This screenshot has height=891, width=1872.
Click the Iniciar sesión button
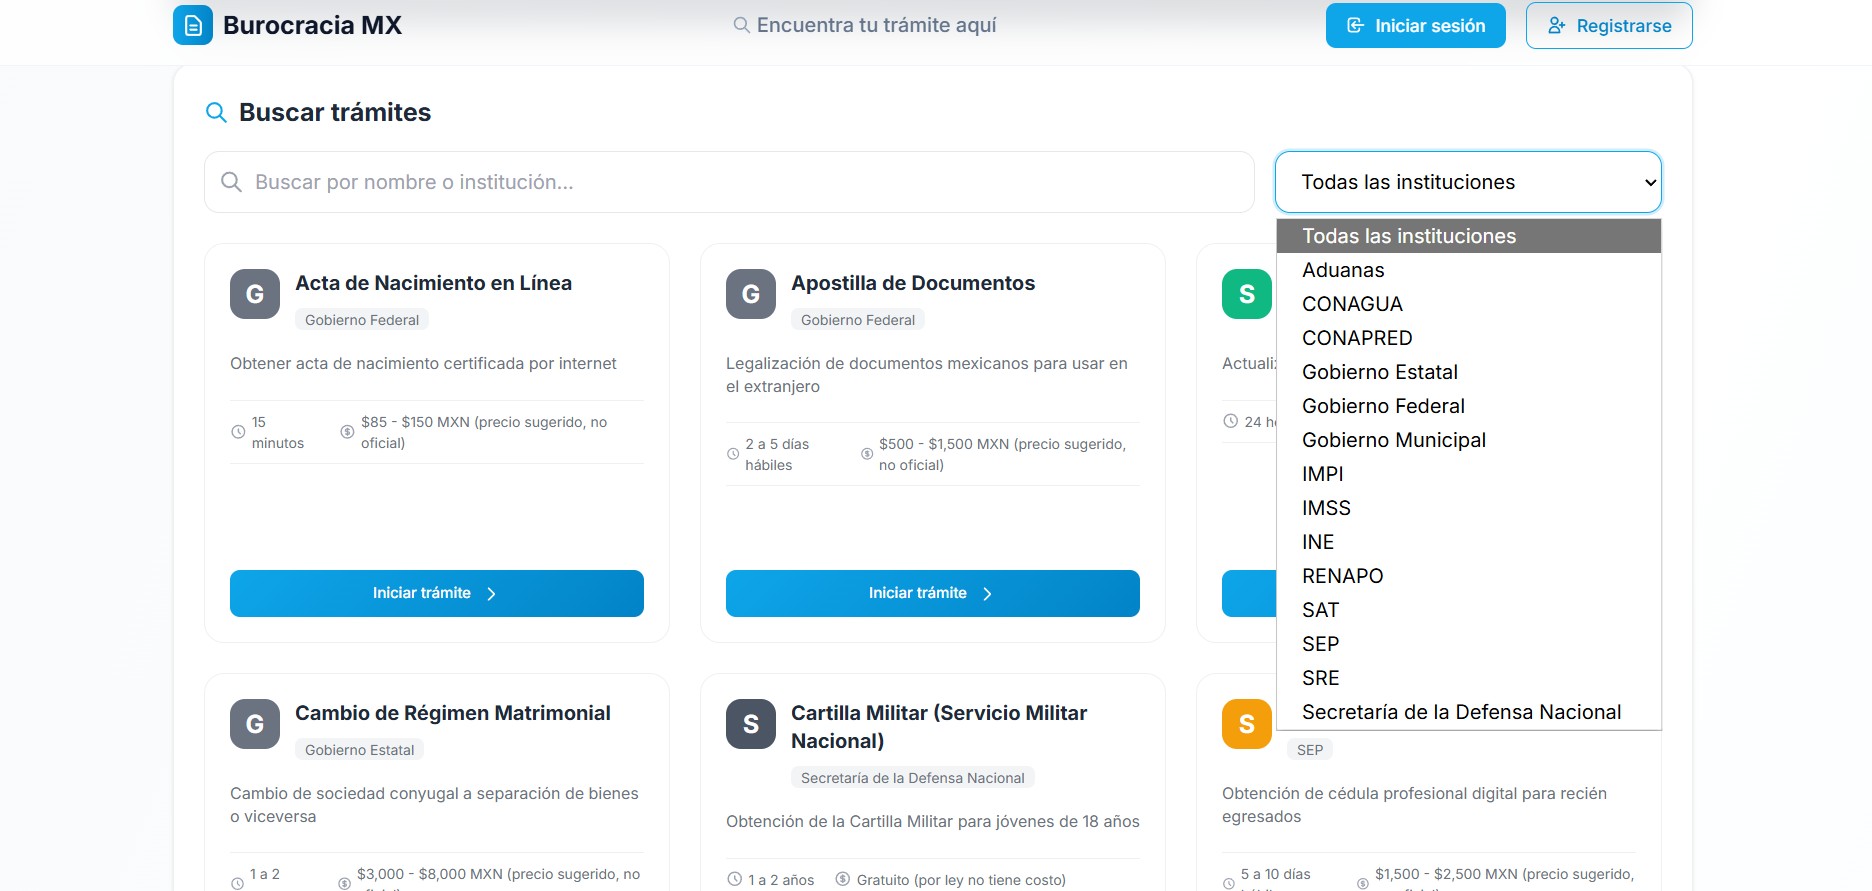[x=1415, y=25]
